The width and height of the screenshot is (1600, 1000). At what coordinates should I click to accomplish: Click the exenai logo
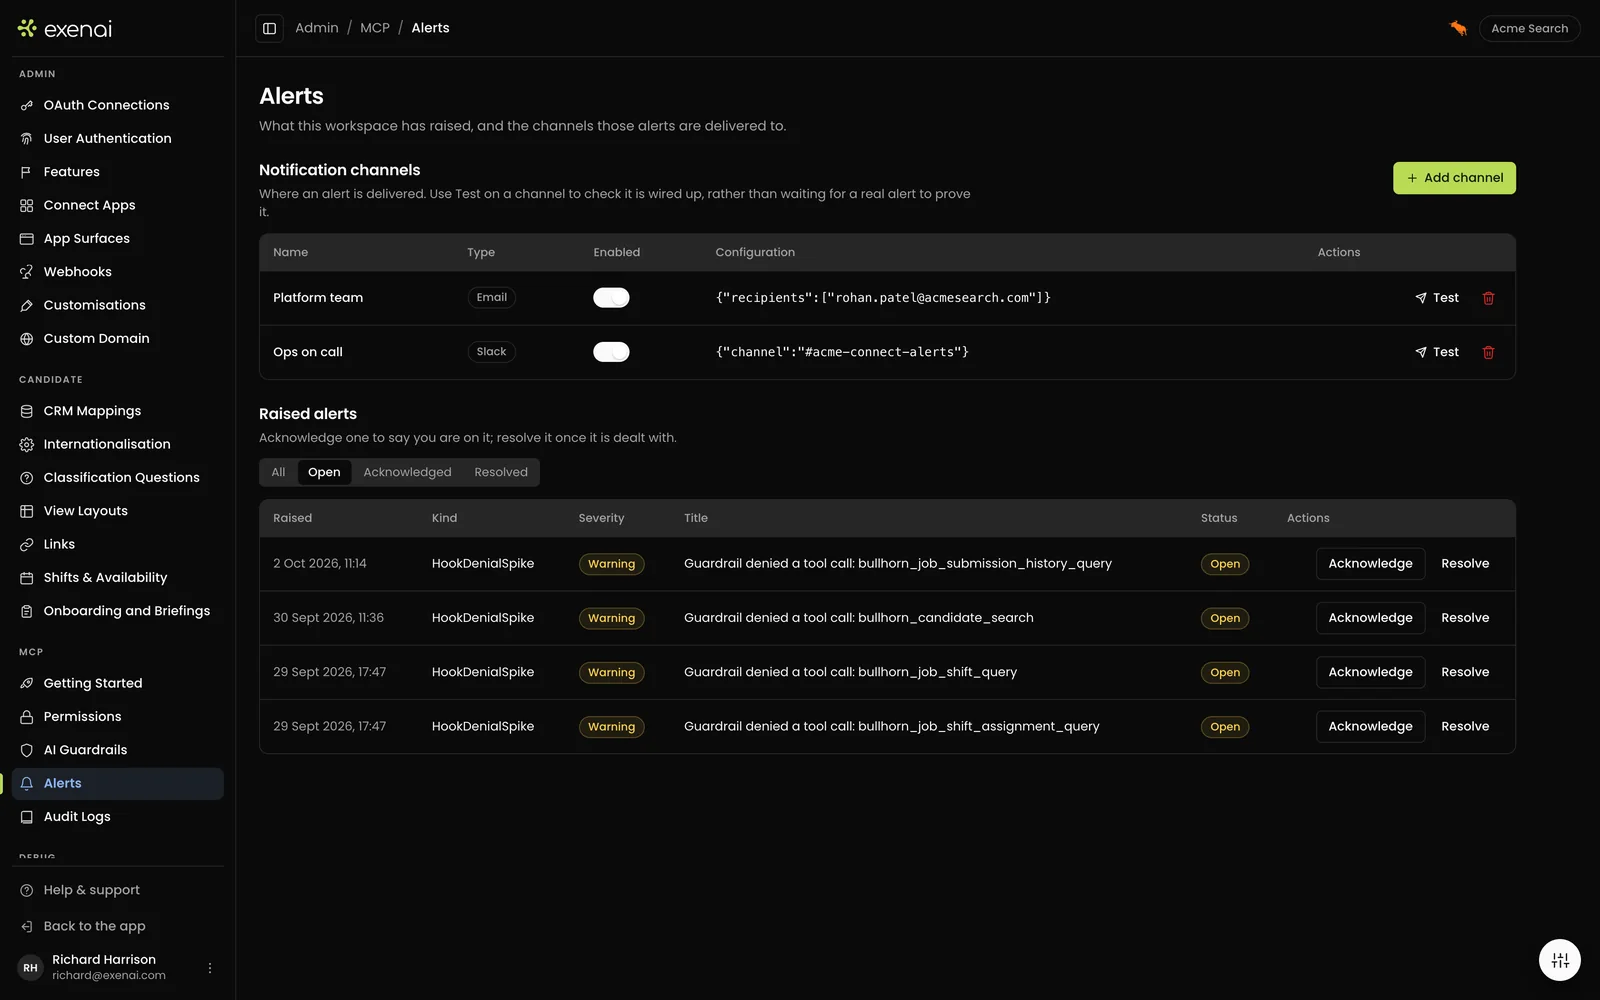point(65,29)
